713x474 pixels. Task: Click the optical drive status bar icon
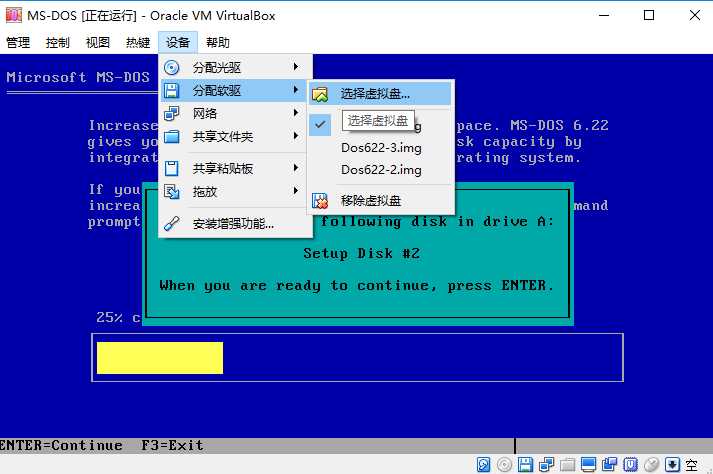504,464
